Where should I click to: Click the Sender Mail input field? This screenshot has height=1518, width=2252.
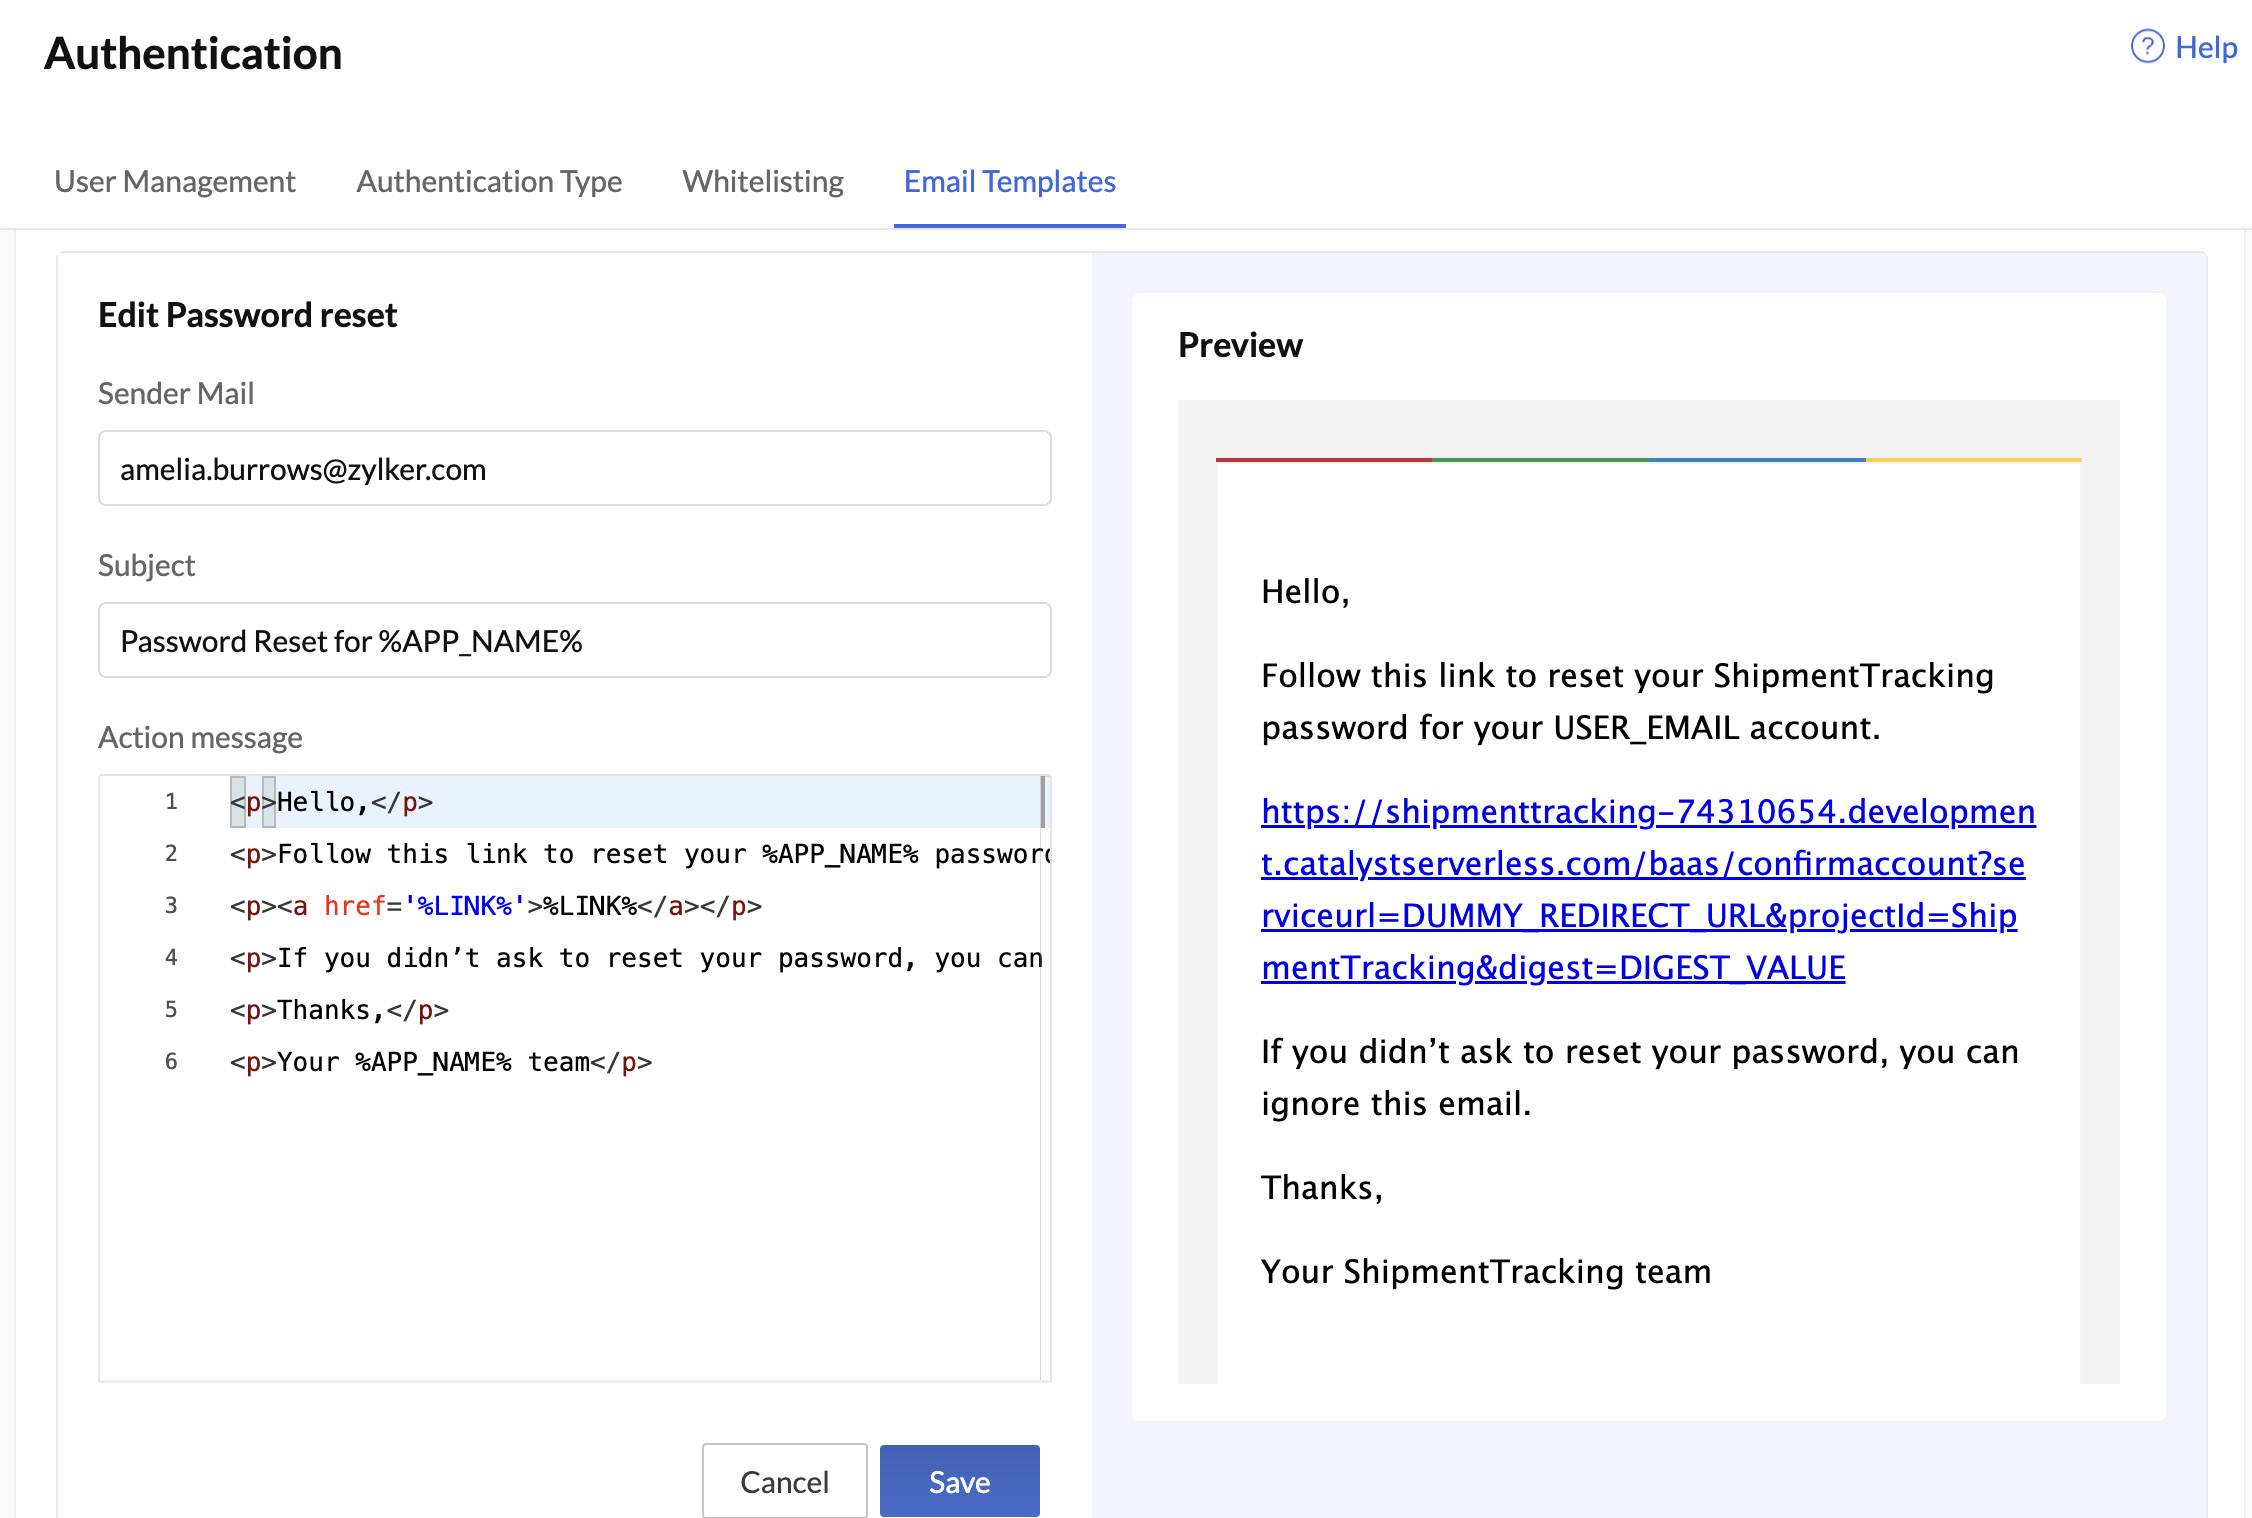[x=573, y=469]
